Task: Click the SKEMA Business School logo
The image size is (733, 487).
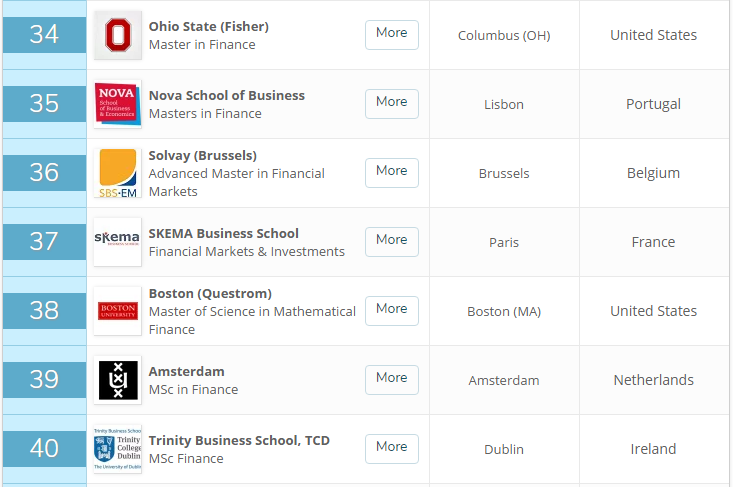Action: click(118, 242)
